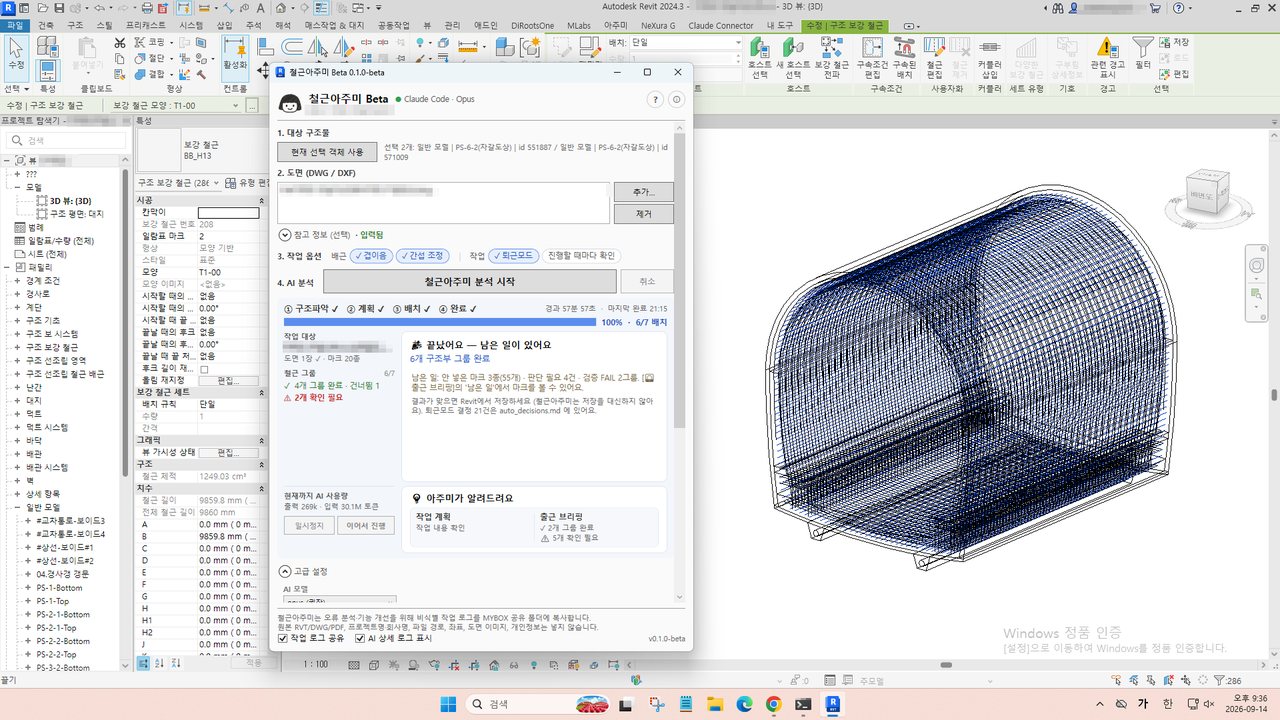1280x720 pixels.
Task: Click 철근아주미 분석 시작 button
Action: tap(470, 282)
